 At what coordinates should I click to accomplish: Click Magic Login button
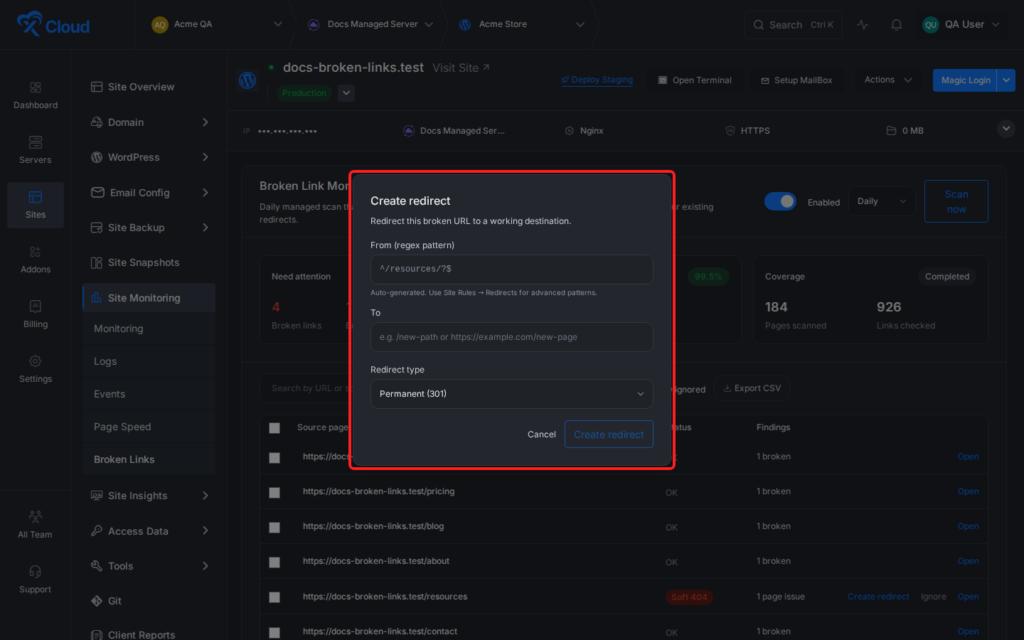[x=965, y=80]
